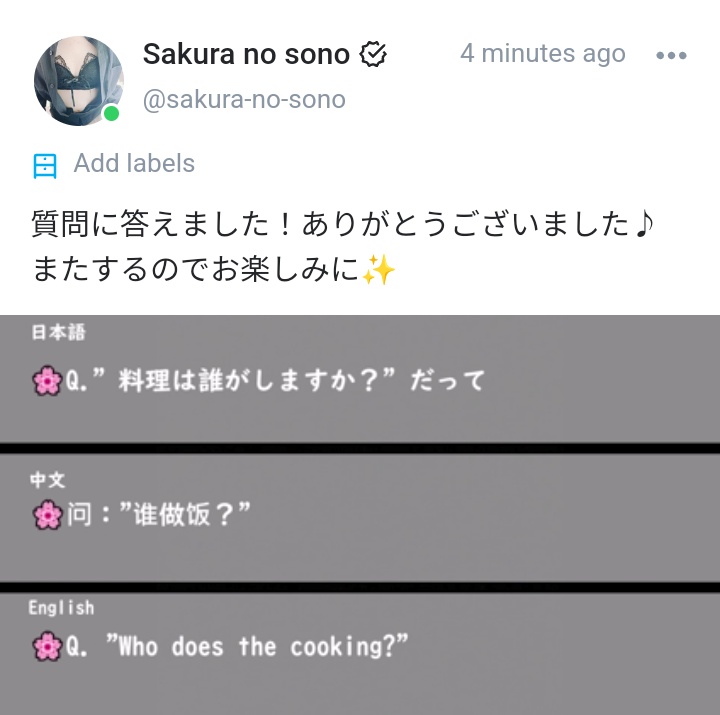Click the blue Add labels drawer icon

(x=45, y=166)
